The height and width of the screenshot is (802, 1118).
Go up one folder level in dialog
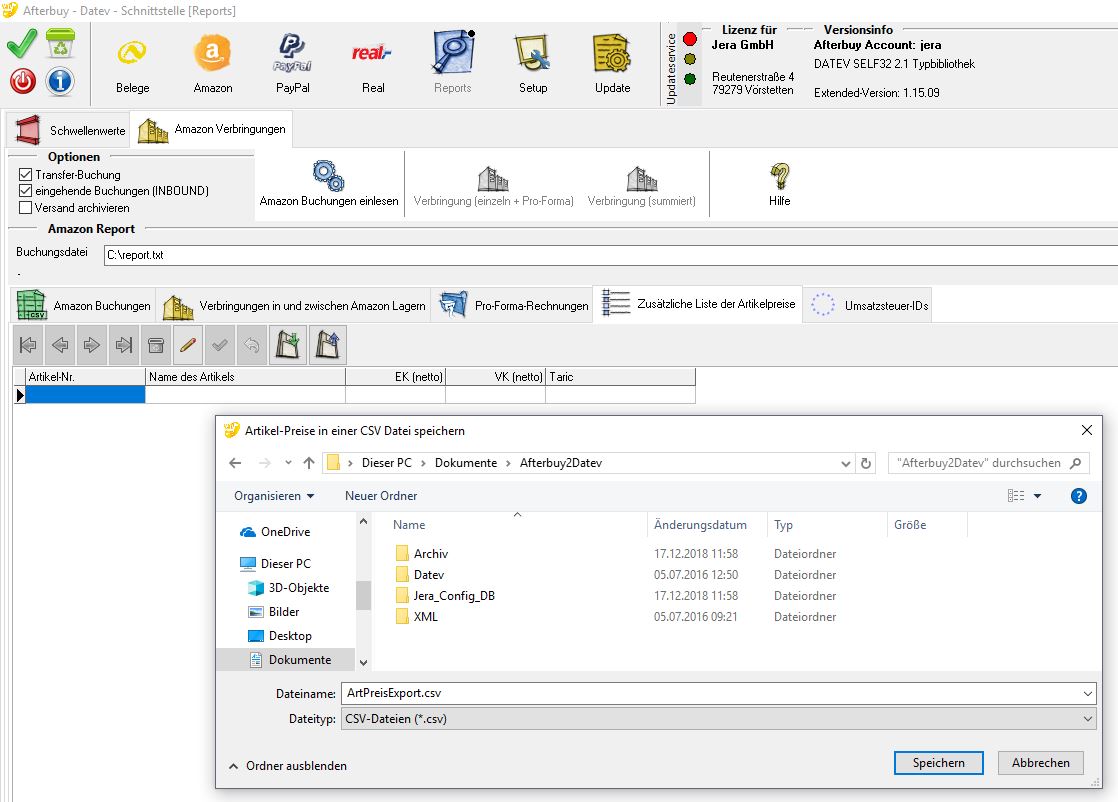(309, 463)
